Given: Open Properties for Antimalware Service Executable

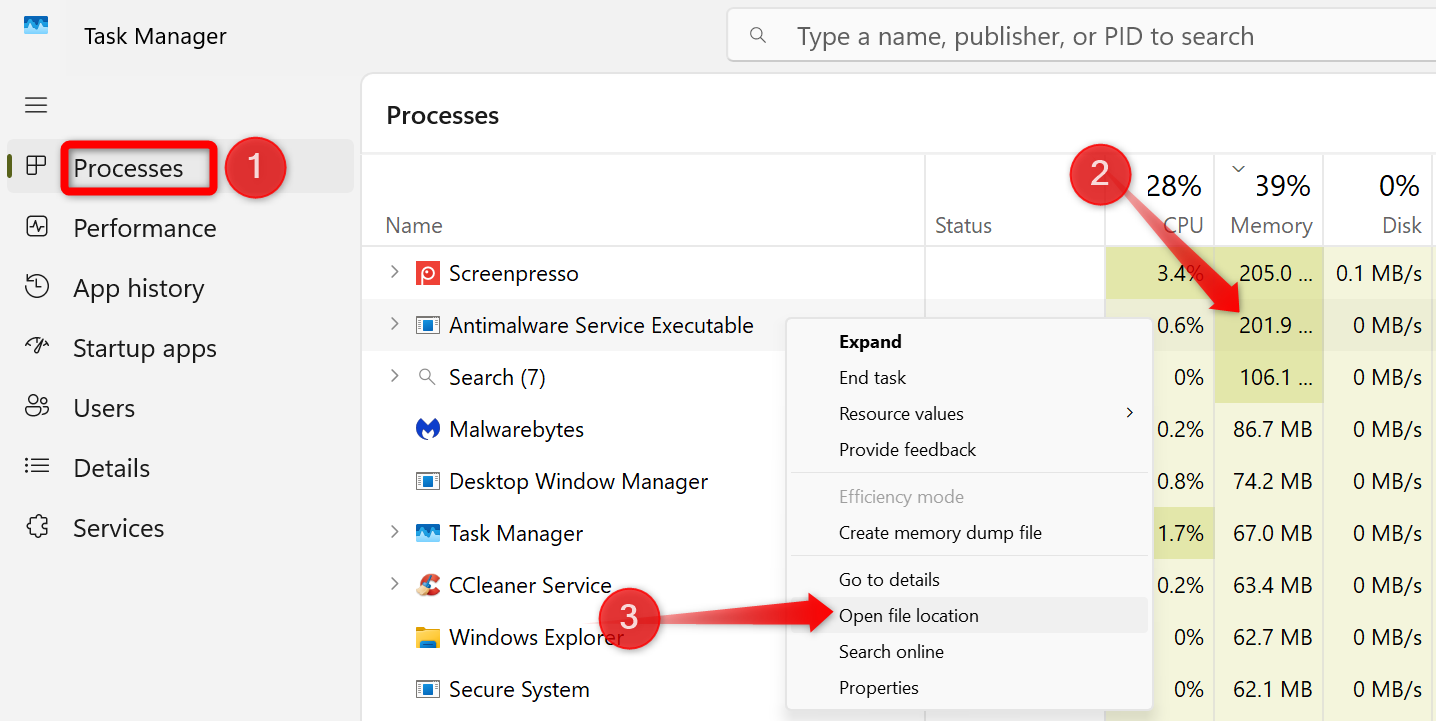Looking at the screenshot, I should coord(878,687).
